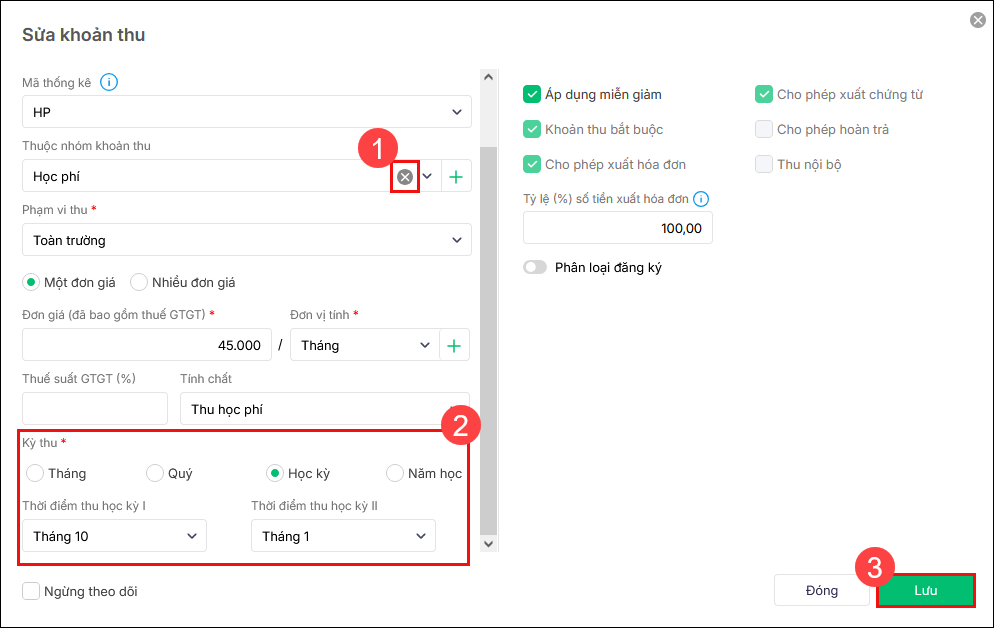
Task: Select the Nhiều đơn giá radio option
Action: click(139, 282)
